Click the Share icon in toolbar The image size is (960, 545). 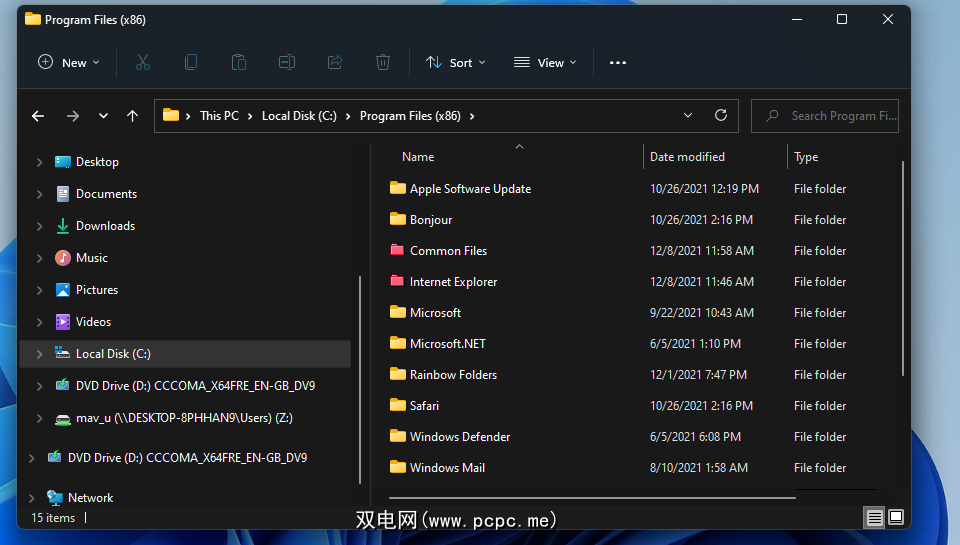[x=335, y=62]
